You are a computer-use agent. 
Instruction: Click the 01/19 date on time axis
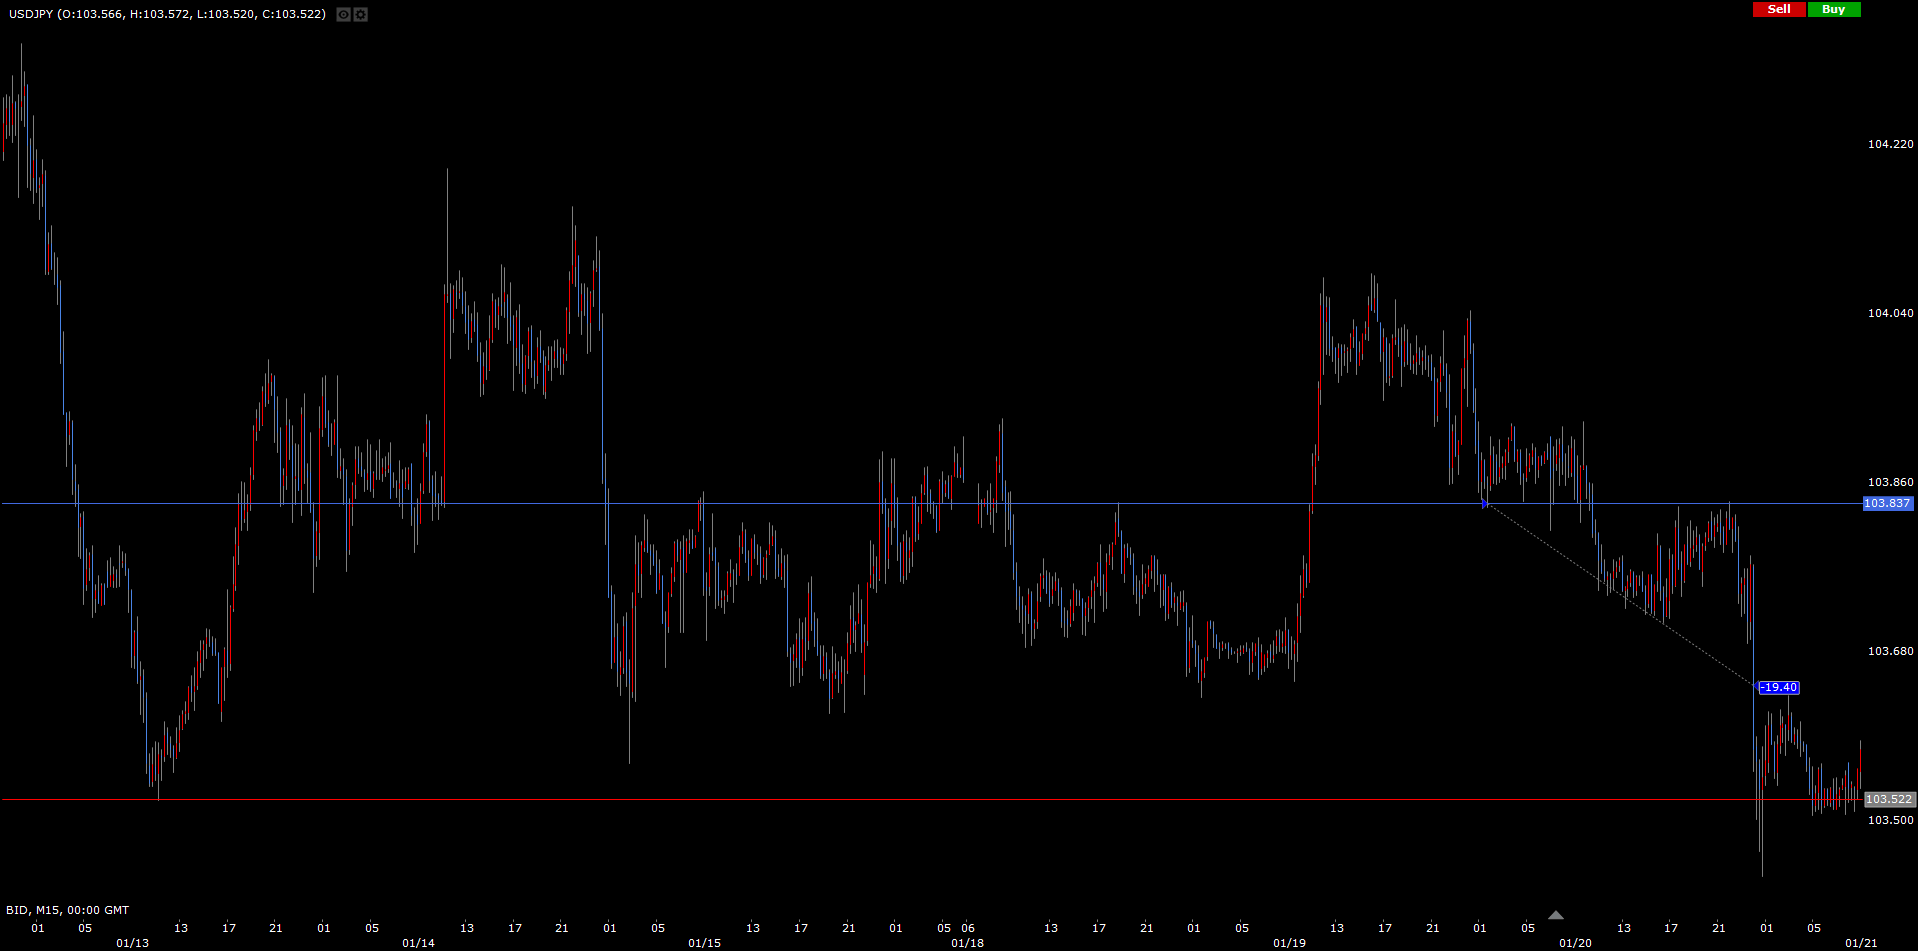coord(1289,943)
